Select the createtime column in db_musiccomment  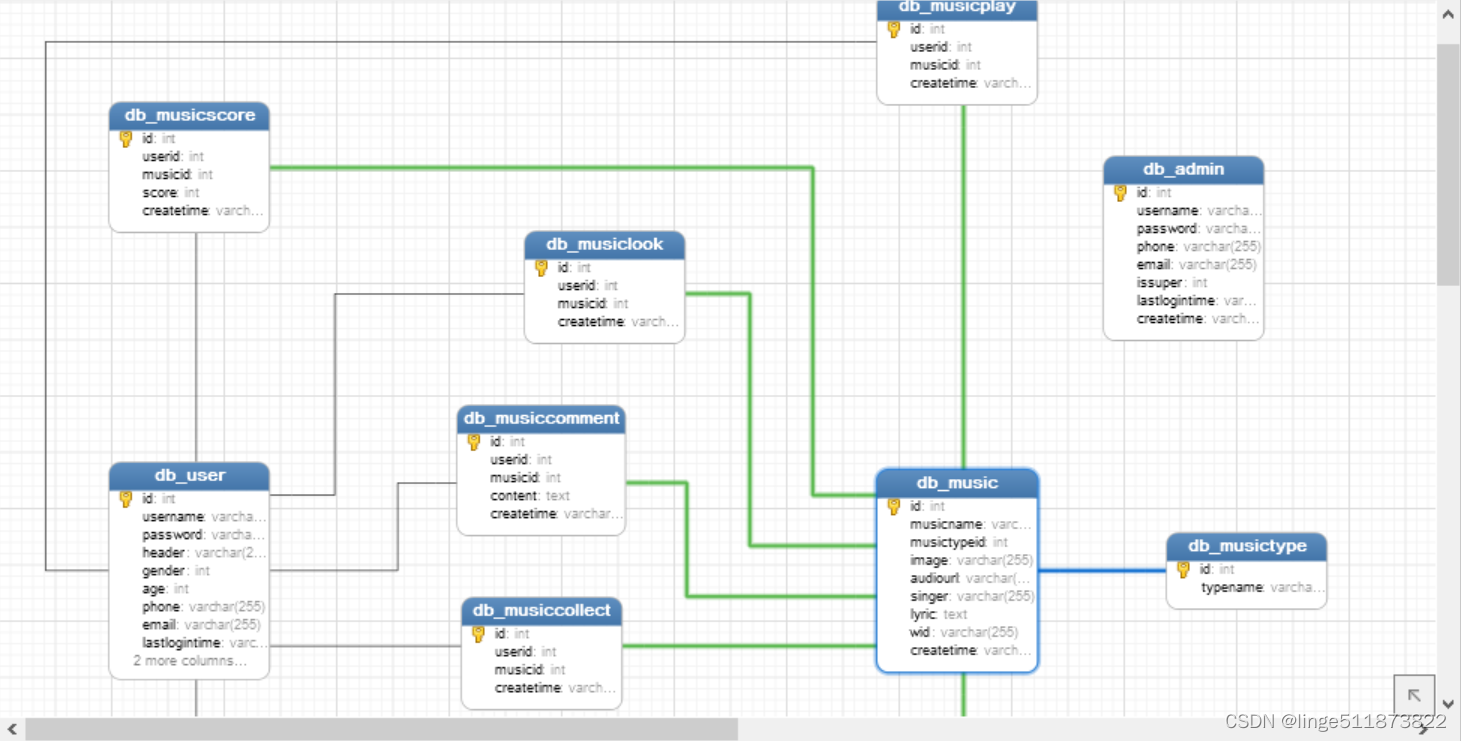tap(556, 514)
